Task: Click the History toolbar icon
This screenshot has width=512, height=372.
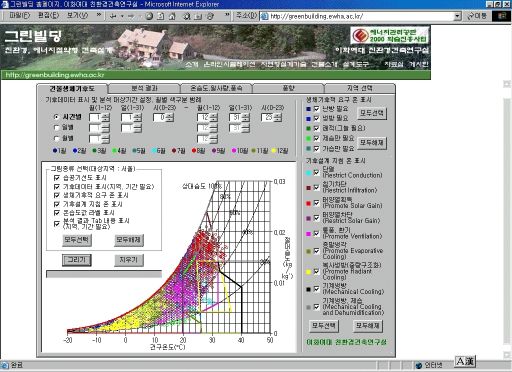Action: tap(210, 16)
